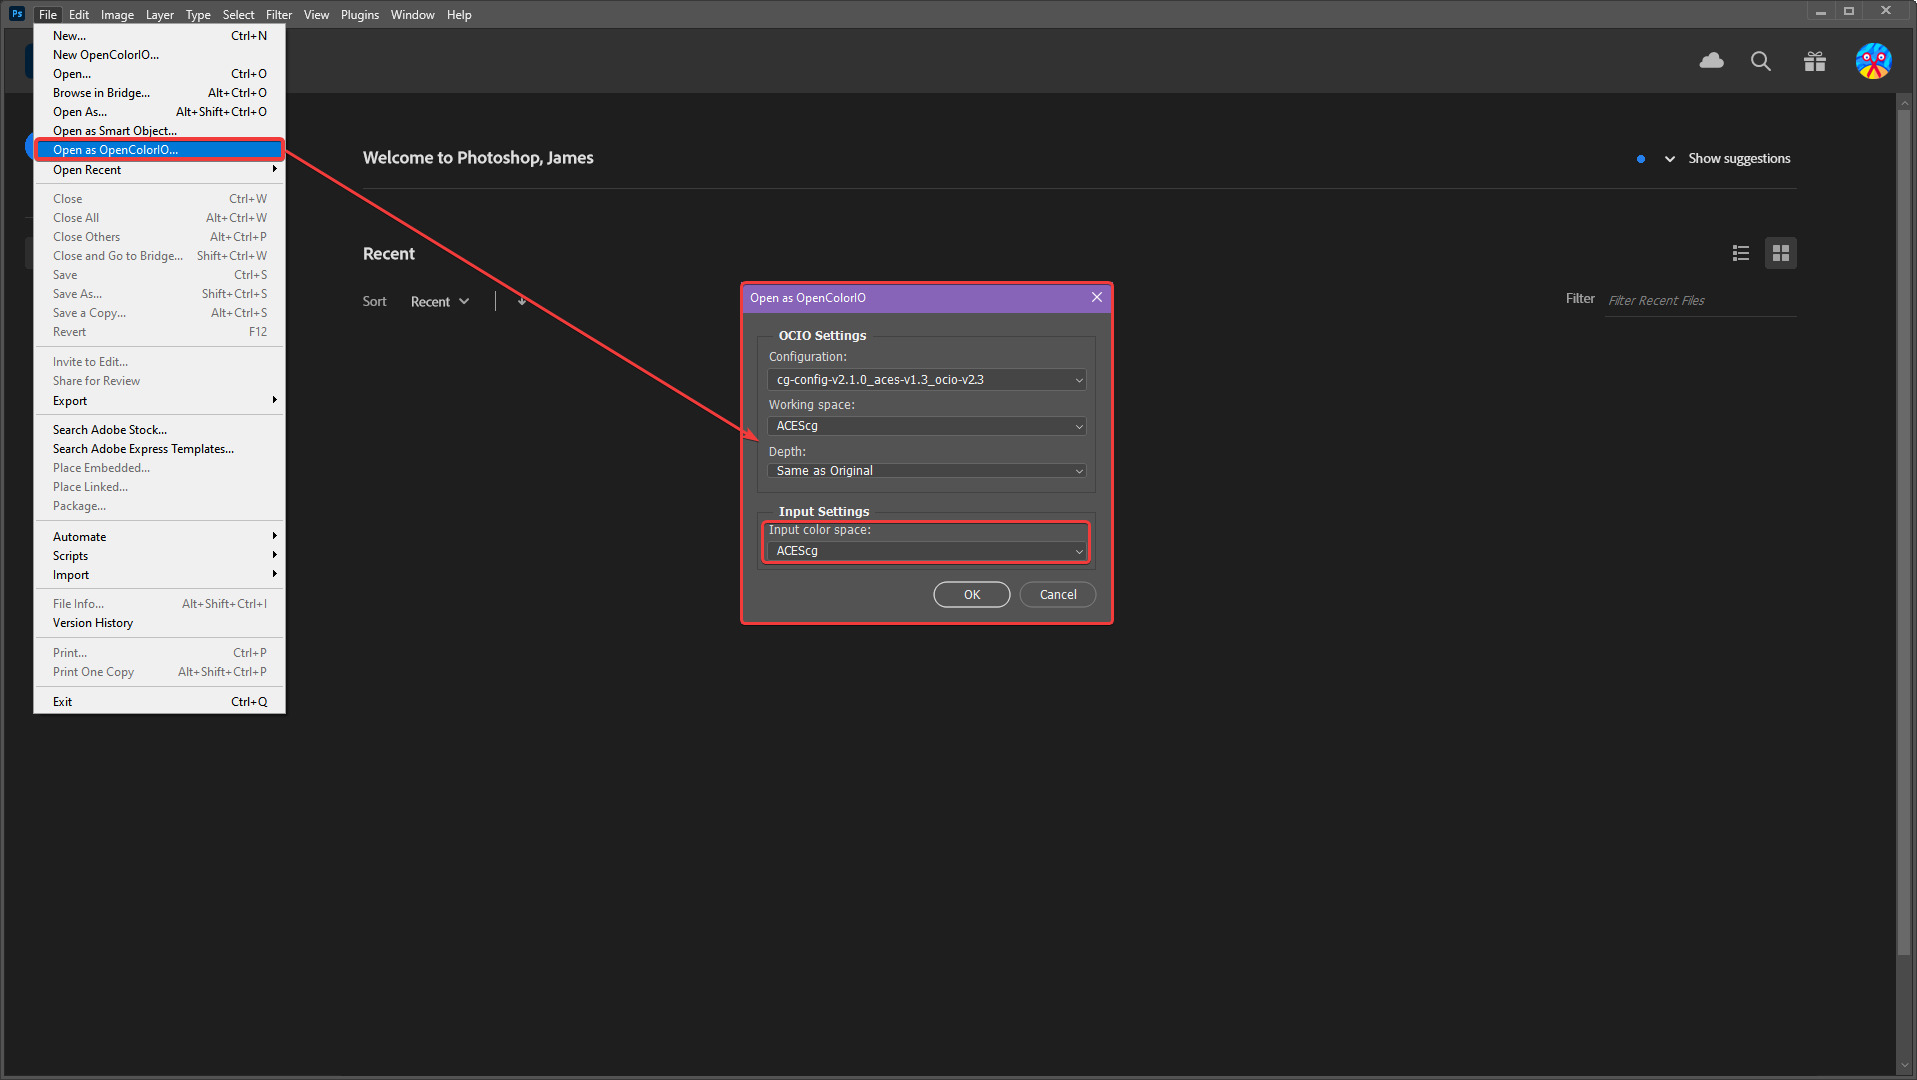Image resolution: width=1917 pixels, height=1080 pixels.
Task: Switch recent files to grid view
Action: 1780,253
